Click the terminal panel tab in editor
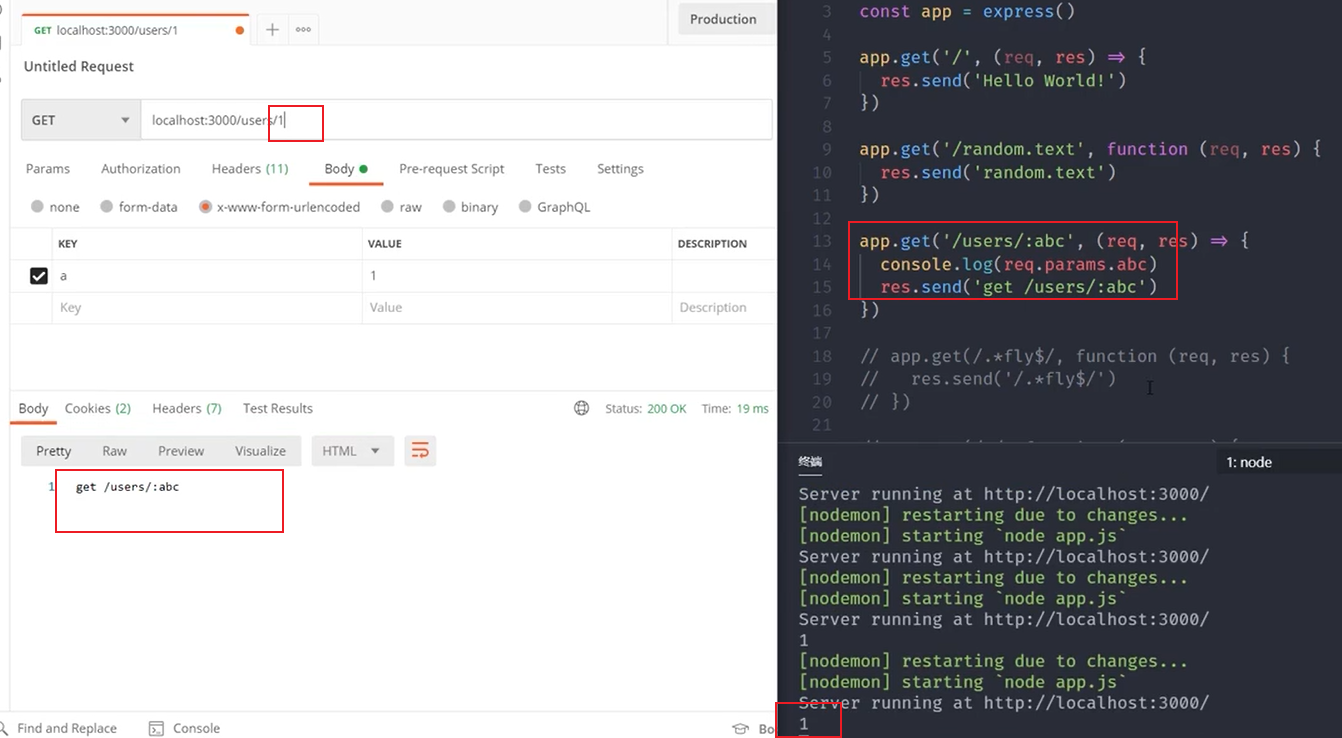 click(810, 462)
